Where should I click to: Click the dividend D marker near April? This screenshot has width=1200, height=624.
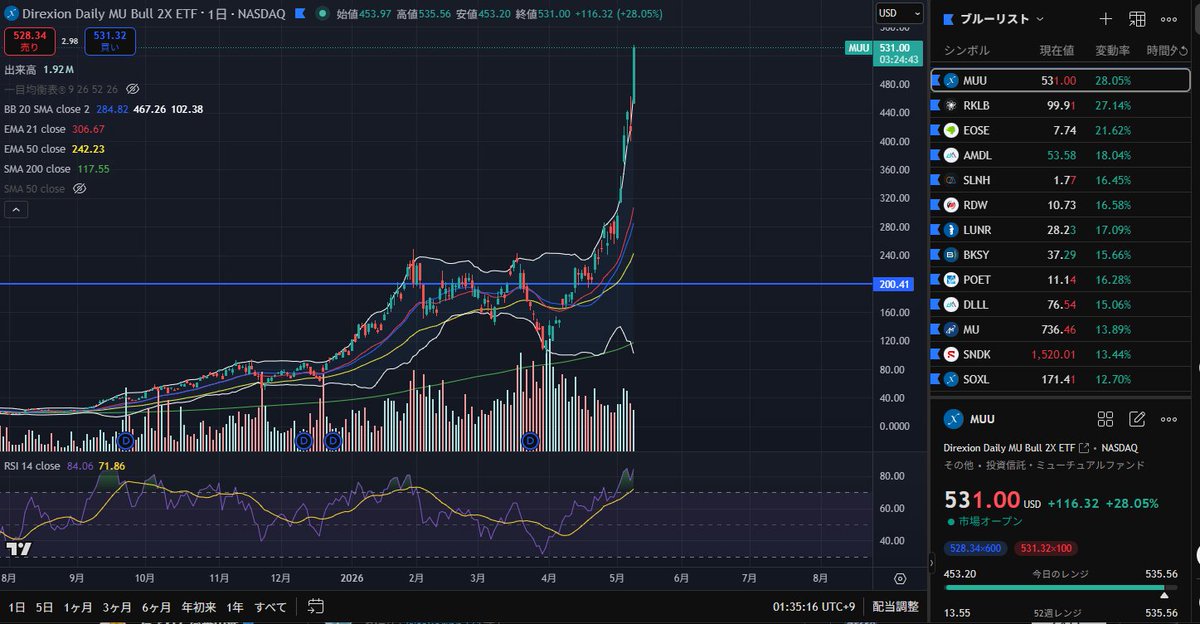[x=531, y=441]
